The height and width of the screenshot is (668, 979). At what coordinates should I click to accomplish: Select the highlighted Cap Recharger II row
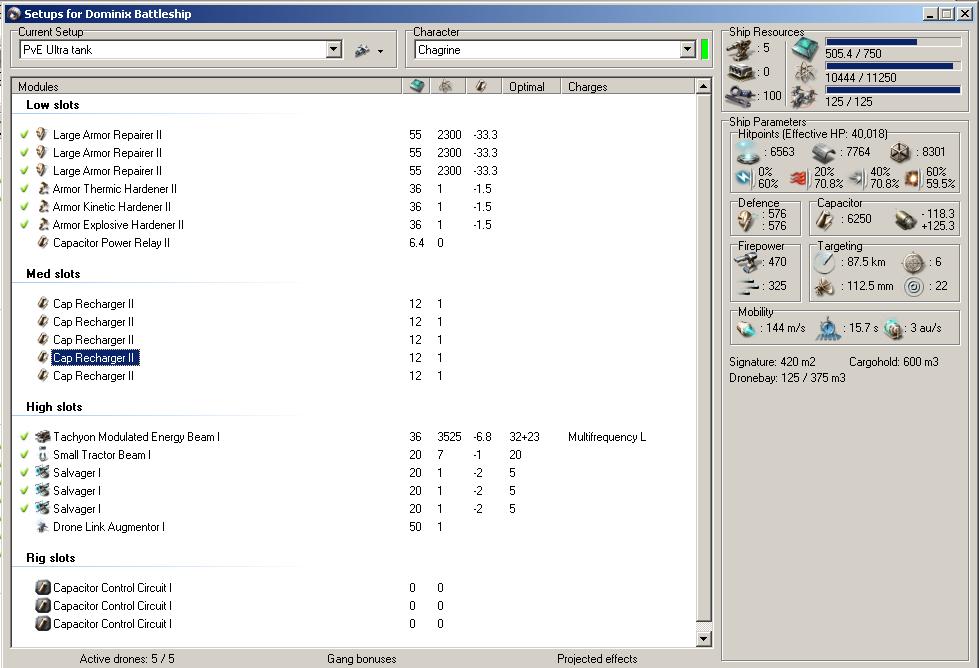pyautogui.click(x=96, y=358)
